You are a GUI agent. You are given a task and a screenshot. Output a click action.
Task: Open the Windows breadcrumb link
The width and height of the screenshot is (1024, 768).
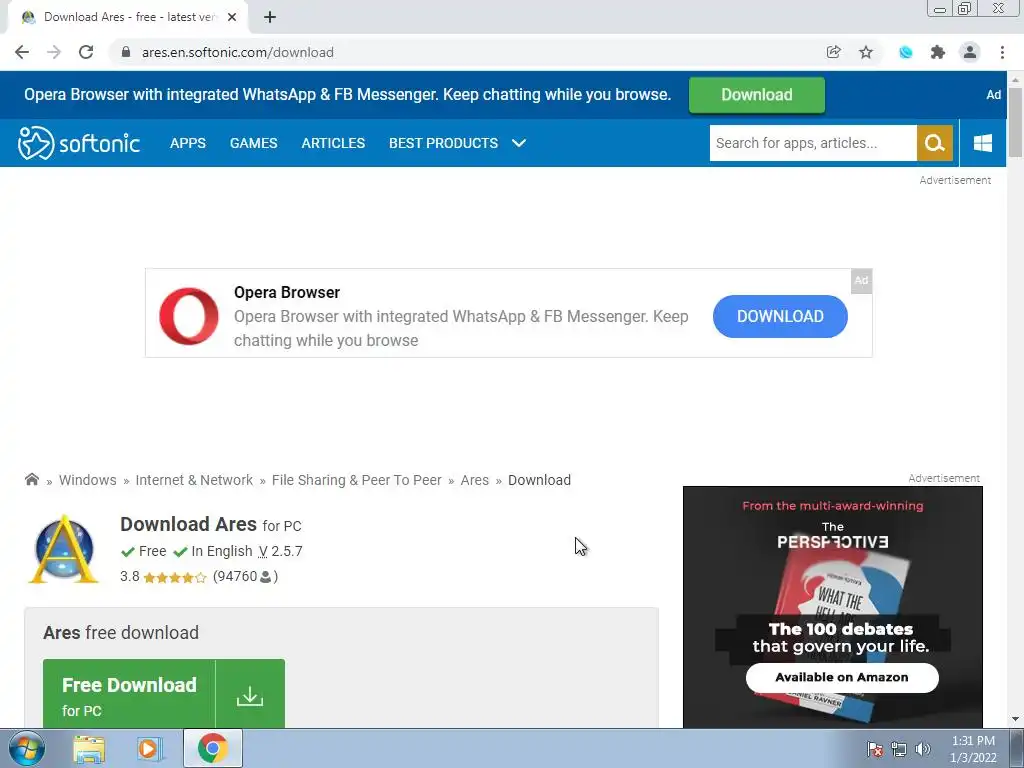[88, 480]
